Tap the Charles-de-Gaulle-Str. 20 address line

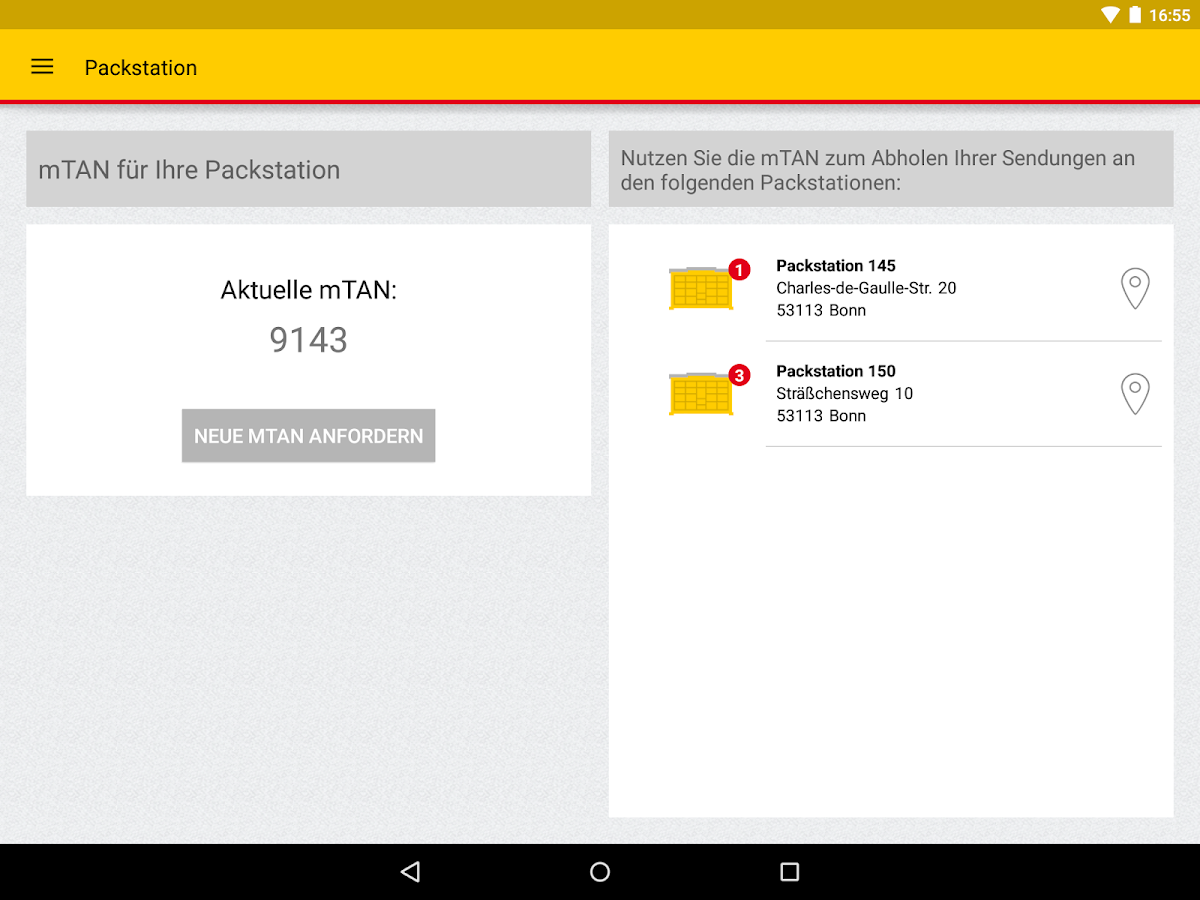pyautogui.click(x=866, y=288)
